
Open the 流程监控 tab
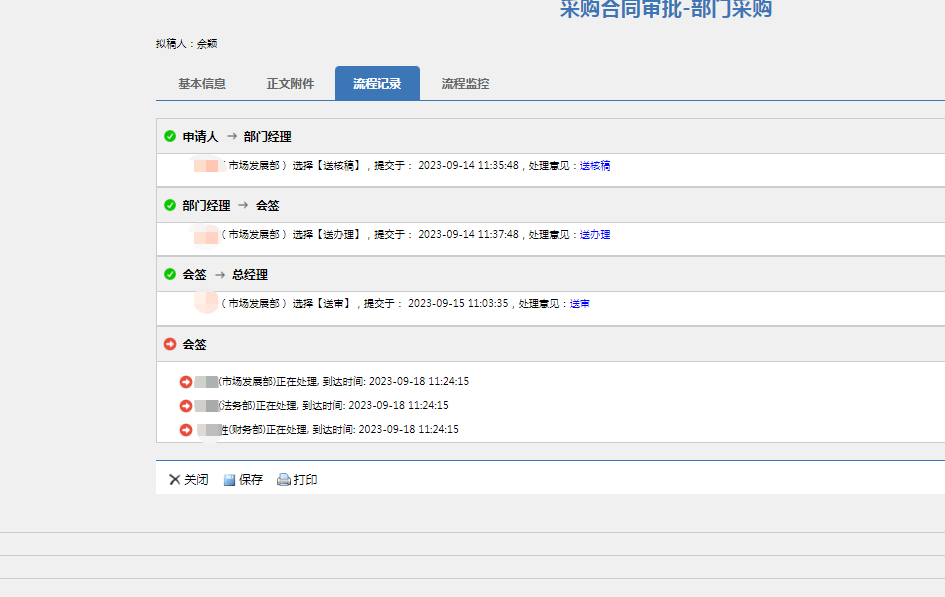pos(465,84)
